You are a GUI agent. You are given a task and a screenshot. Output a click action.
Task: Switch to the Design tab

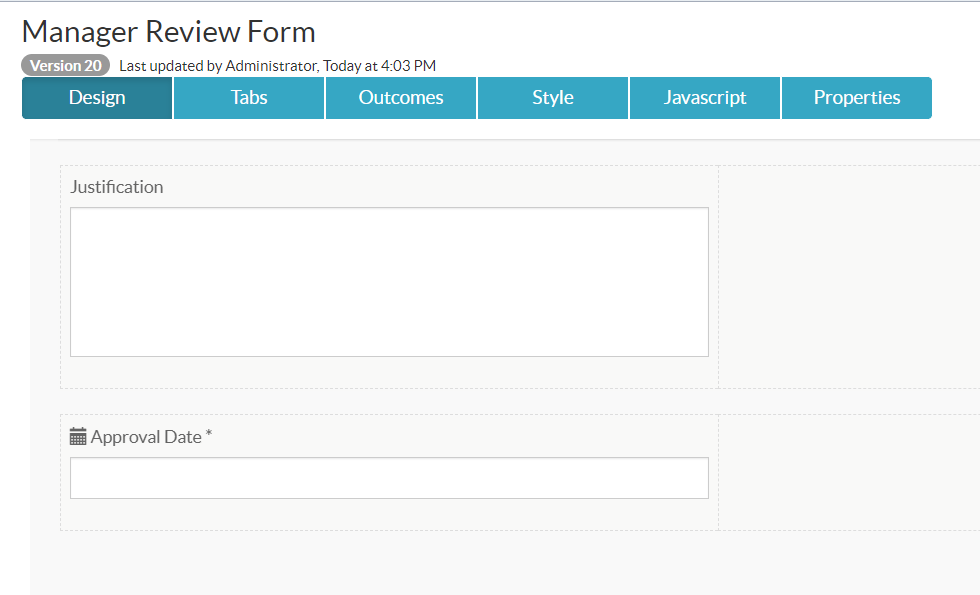click(x=96, y=97)
